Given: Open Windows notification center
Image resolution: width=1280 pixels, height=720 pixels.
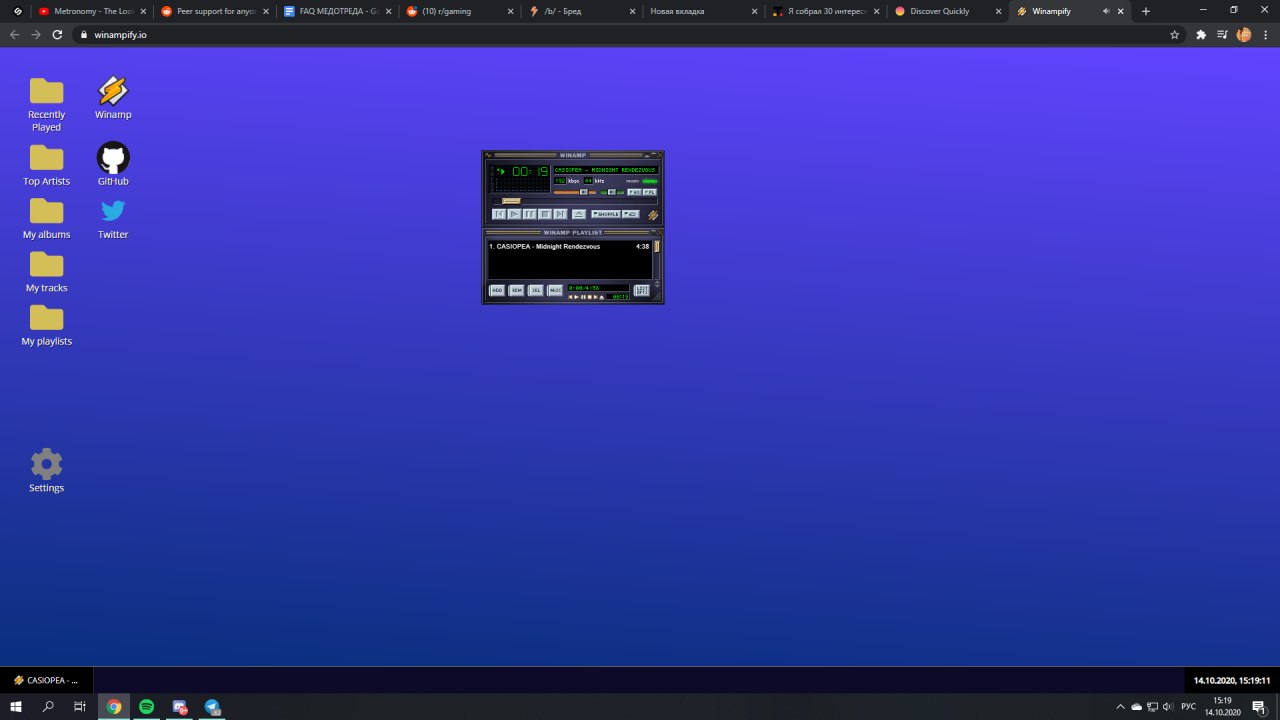Looking at the screenshot, I should pos(1259,706).
